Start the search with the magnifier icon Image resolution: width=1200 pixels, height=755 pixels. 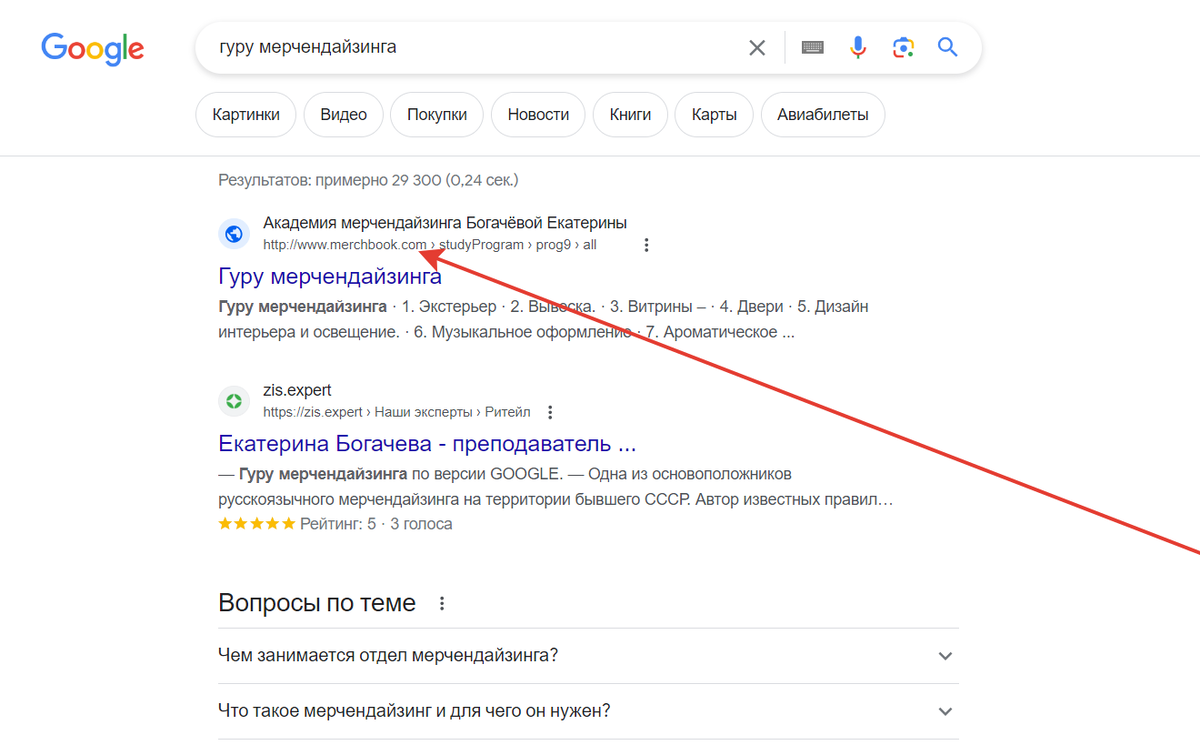point(947,47)
